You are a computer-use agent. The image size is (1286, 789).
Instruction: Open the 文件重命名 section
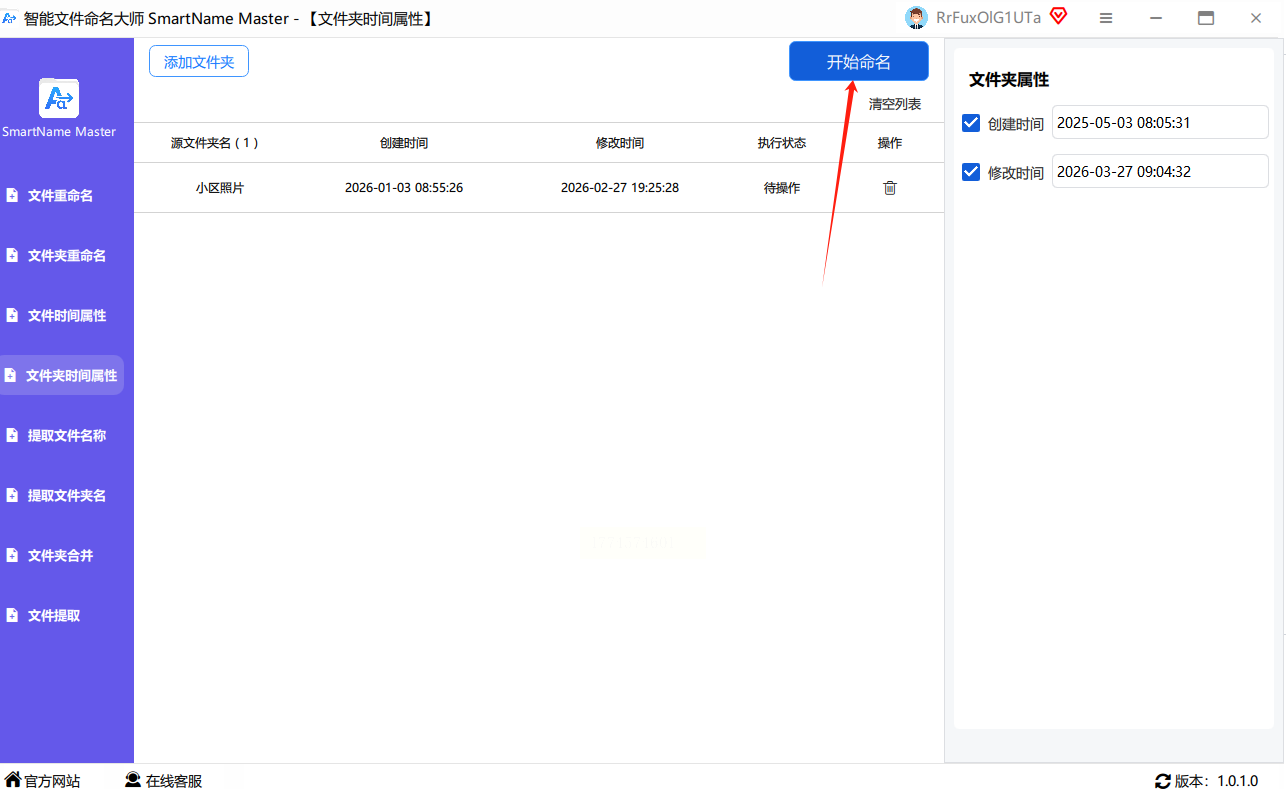pos(60,196)
